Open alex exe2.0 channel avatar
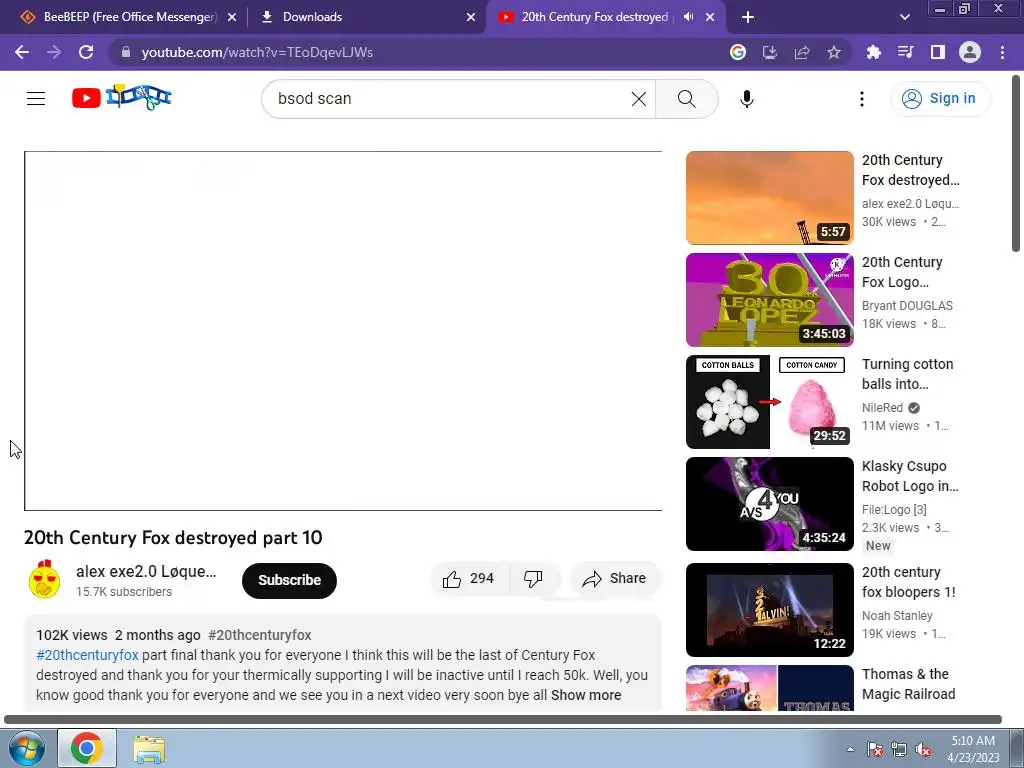The image size is (1024, 768). point(44,579)
